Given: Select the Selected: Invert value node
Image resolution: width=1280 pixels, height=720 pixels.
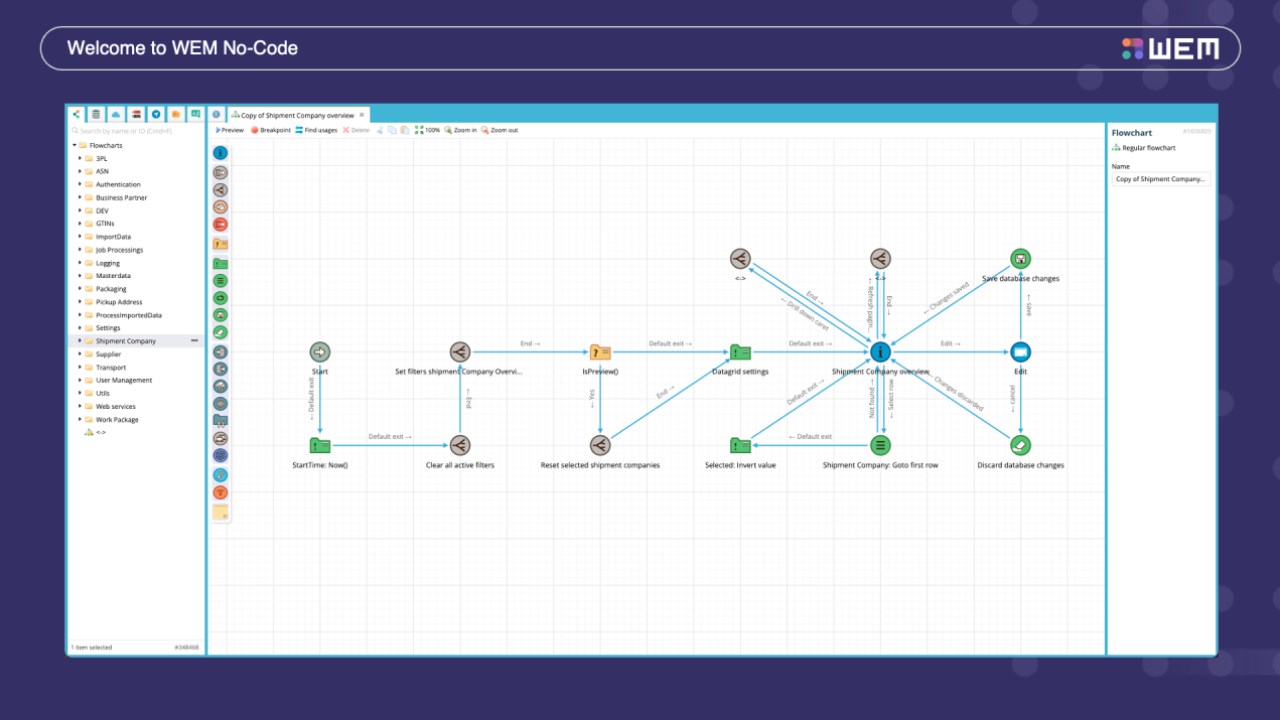Looking at the screenshot, I should [740, 445].
